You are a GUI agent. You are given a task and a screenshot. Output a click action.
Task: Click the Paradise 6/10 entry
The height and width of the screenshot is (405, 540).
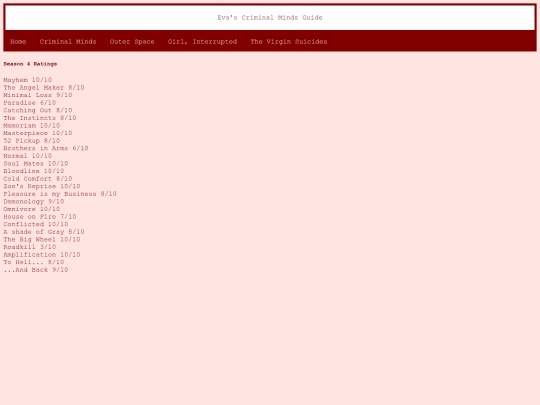30,103
